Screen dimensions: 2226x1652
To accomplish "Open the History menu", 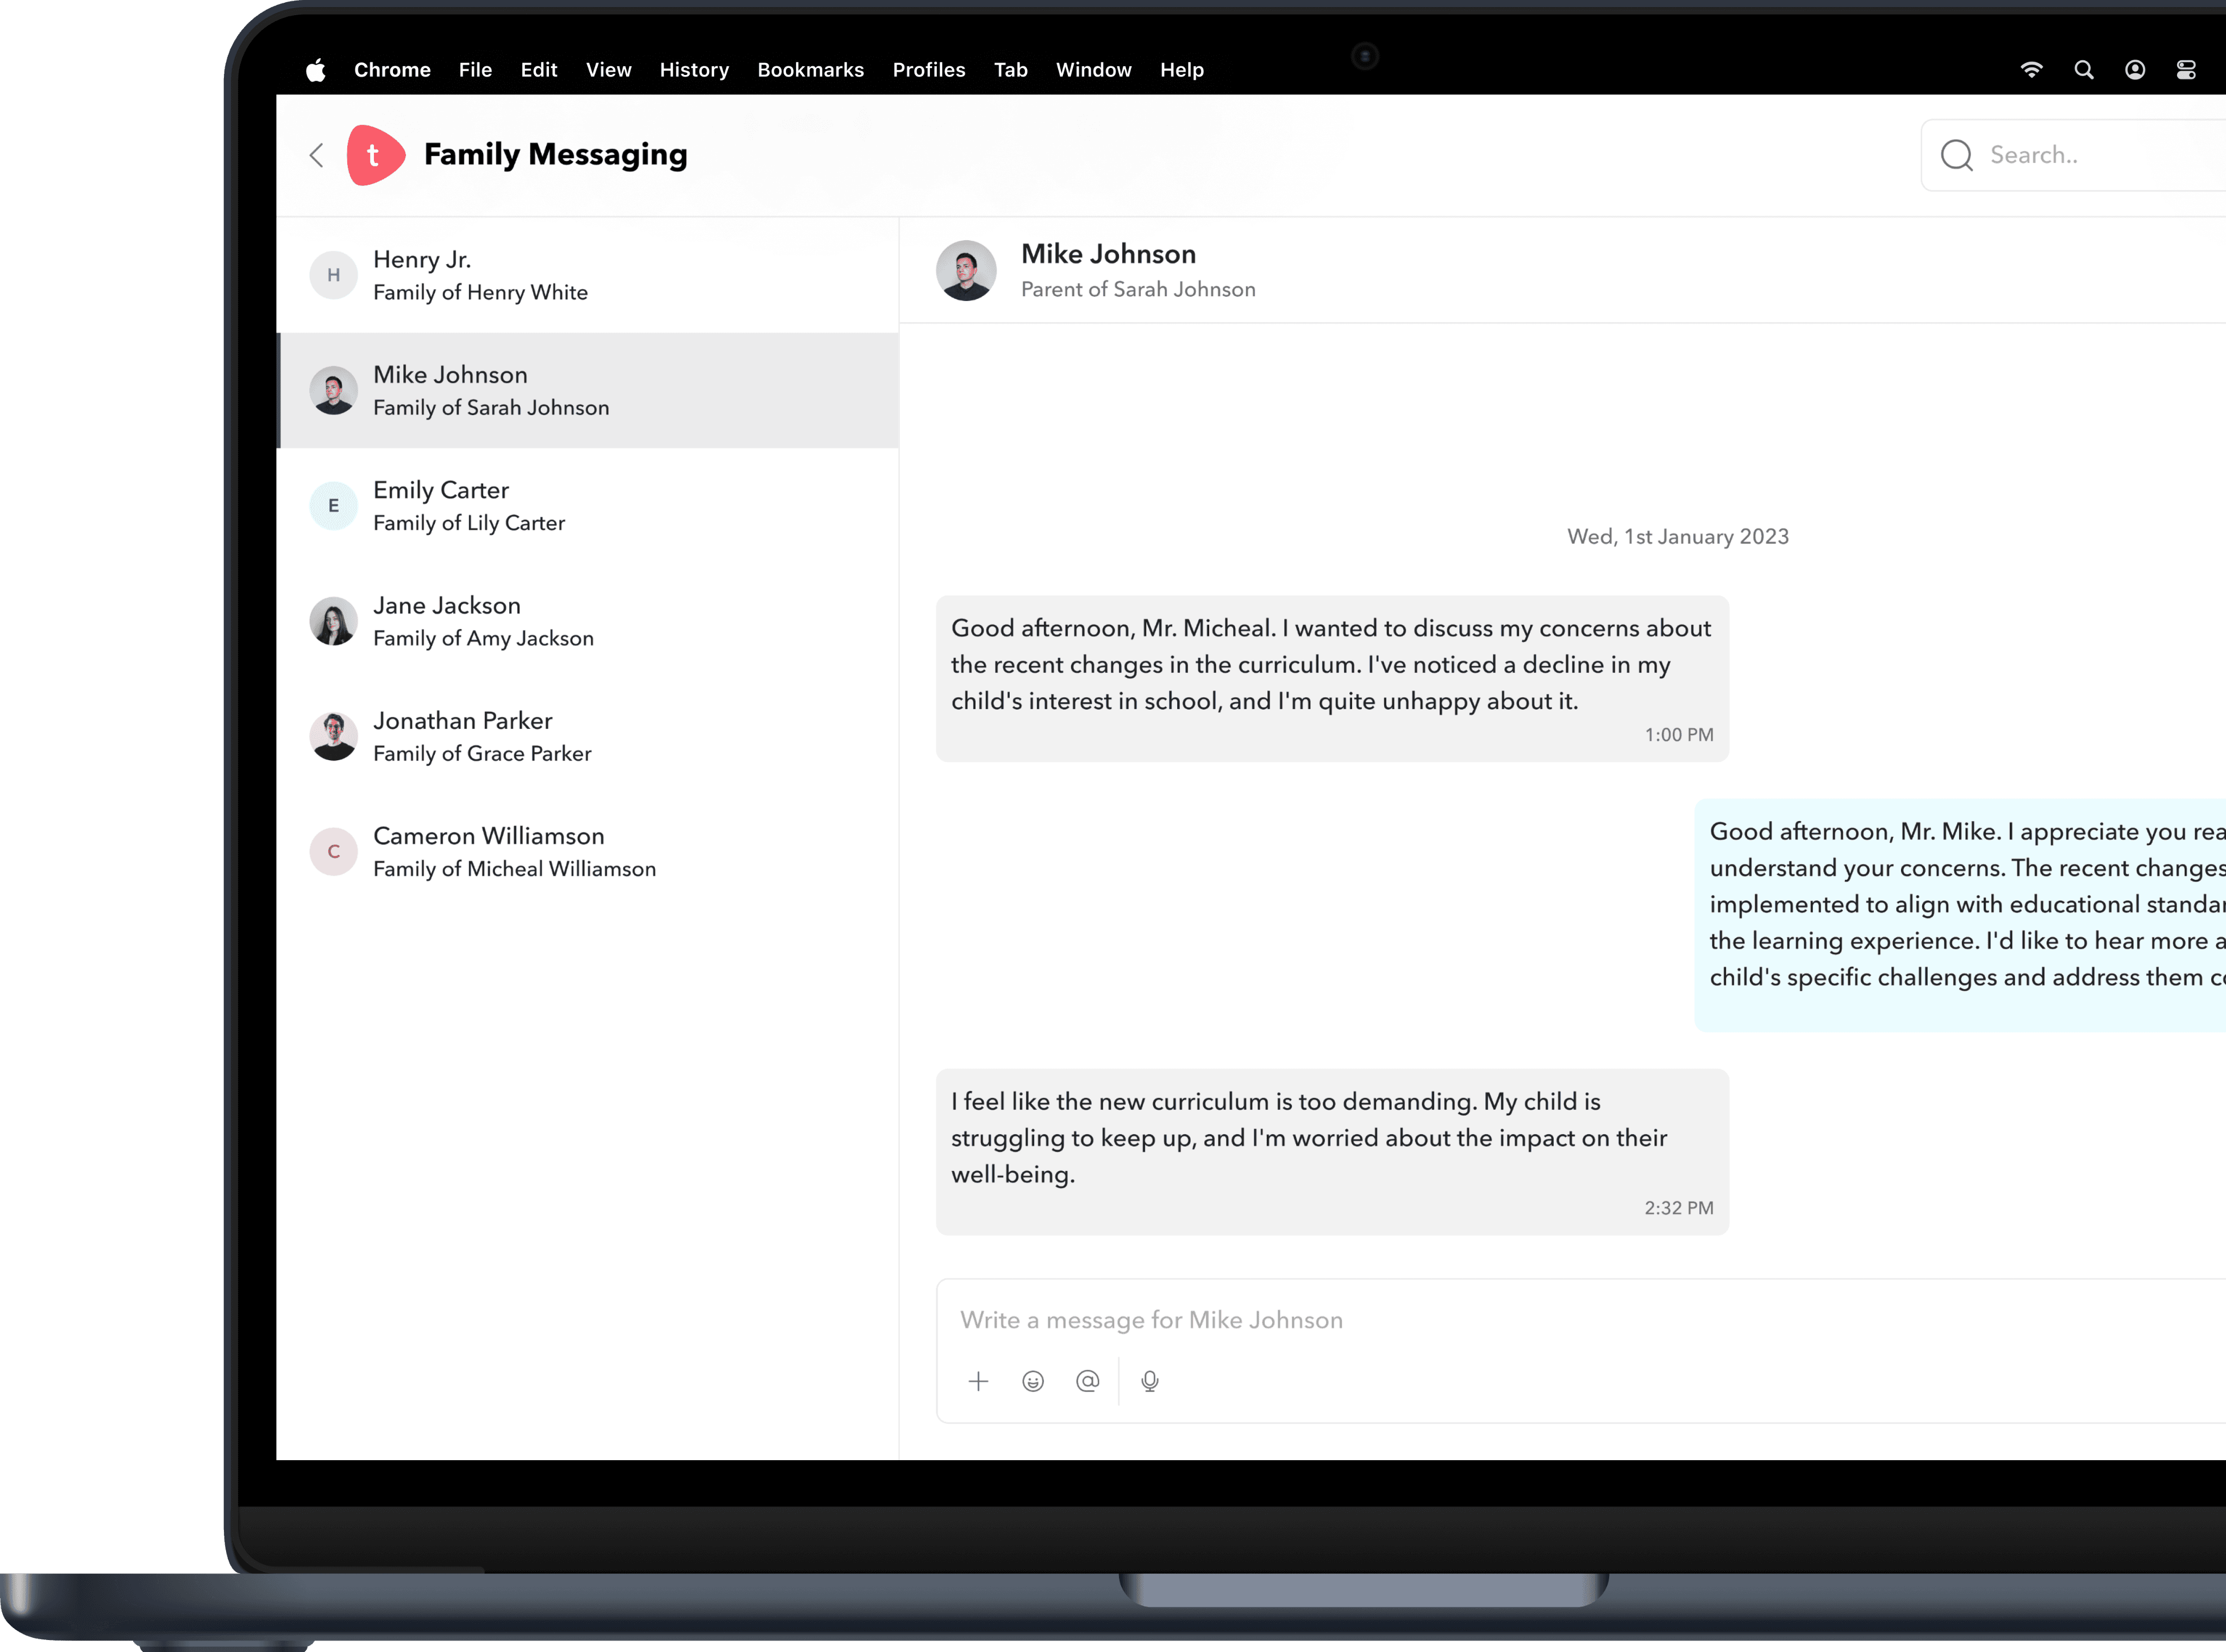I will [x=694, y=70].
